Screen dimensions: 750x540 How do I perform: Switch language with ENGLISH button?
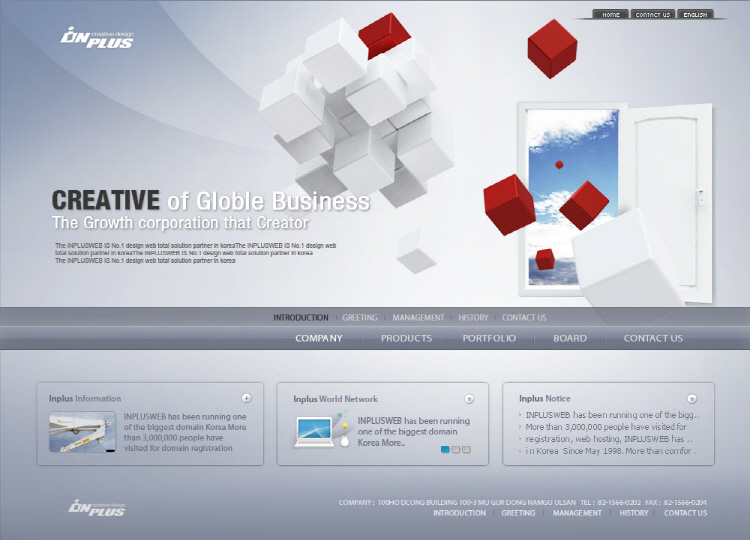click(x=695, y=14)
